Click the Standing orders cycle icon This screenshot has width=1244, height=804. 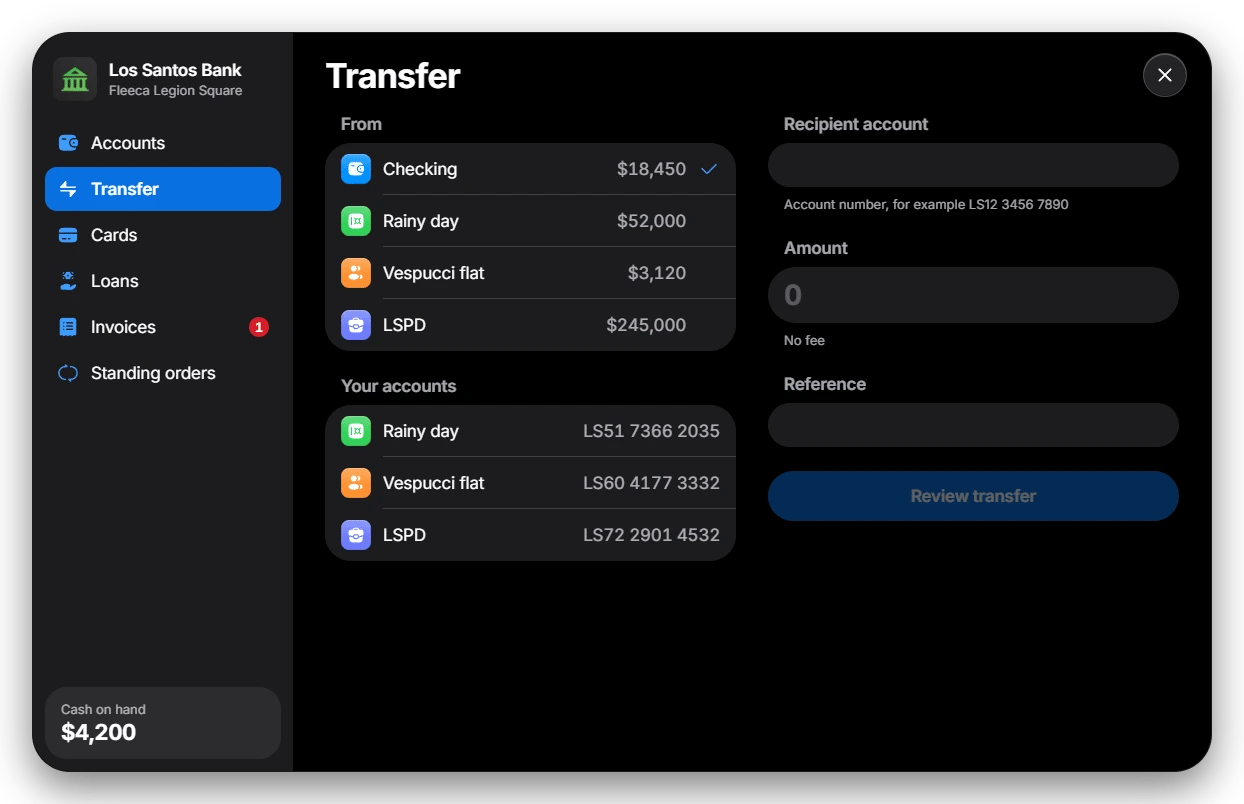68,373
